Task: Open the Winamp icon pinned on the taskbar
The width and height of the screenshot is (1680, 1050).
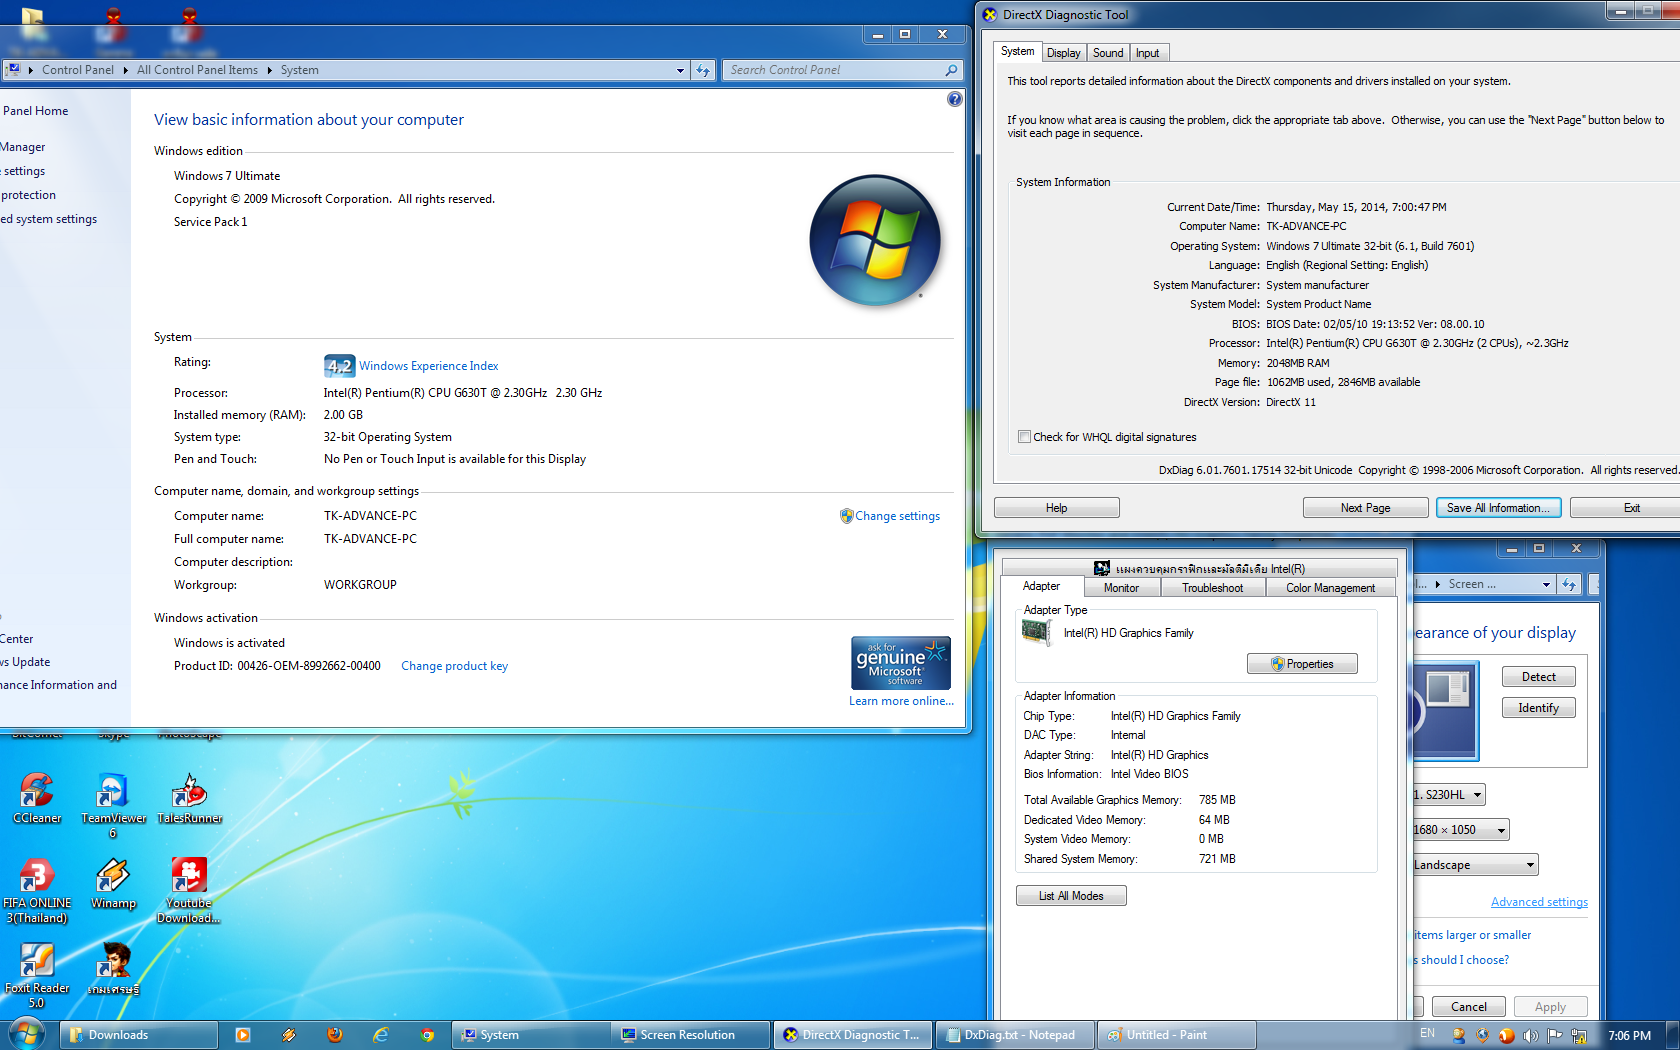Action: 289,1035
